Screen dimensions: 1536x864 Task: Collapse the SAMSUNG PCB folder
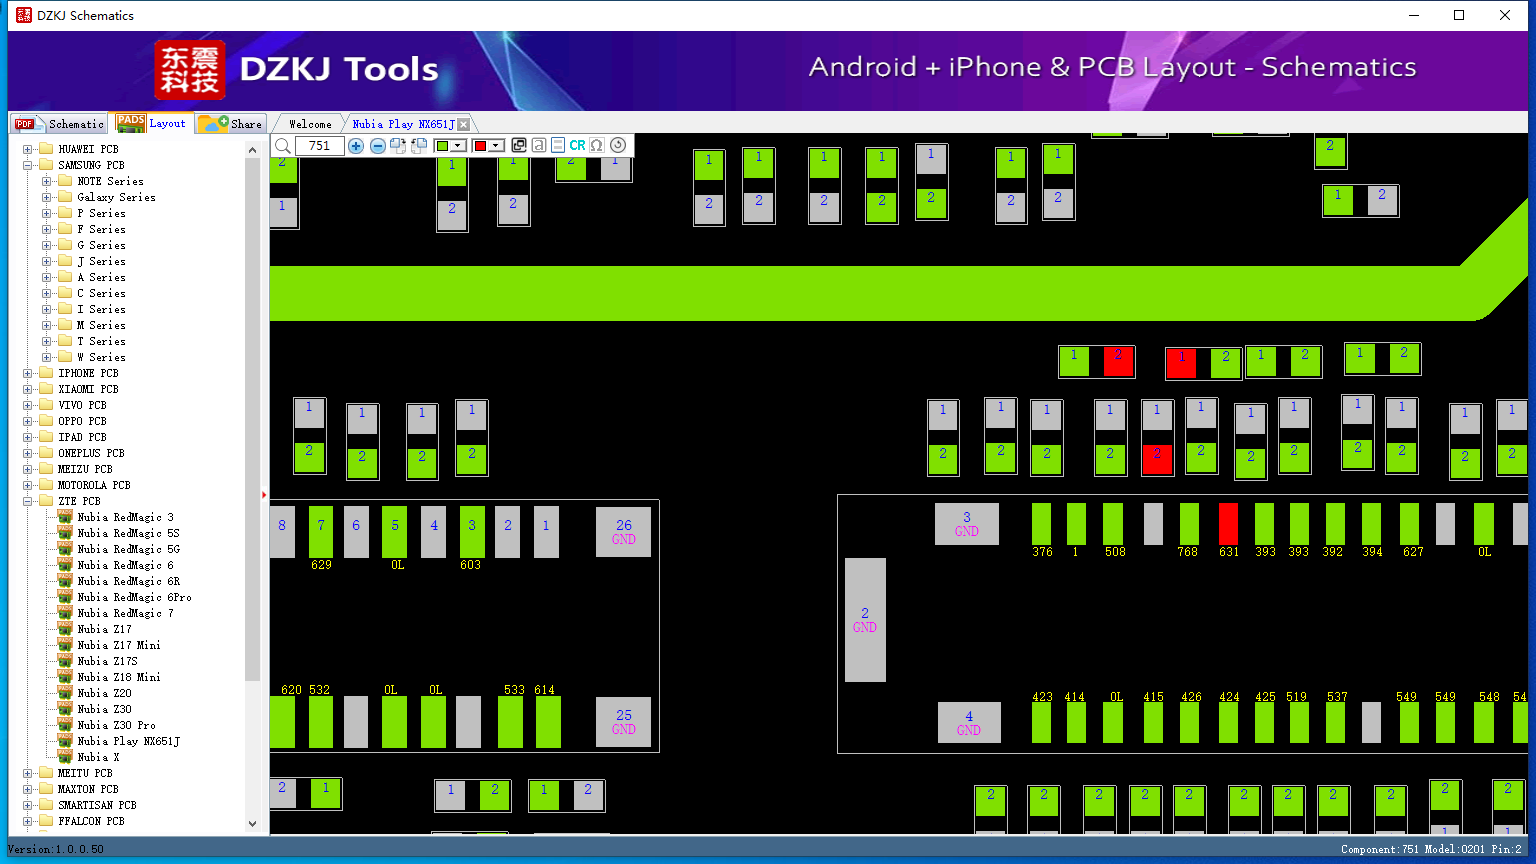(28, 165)
